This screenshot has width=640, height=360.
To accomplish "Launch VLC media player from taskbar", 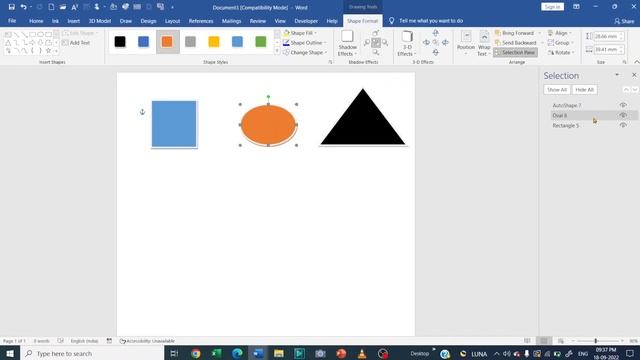I will coord(362,353).
